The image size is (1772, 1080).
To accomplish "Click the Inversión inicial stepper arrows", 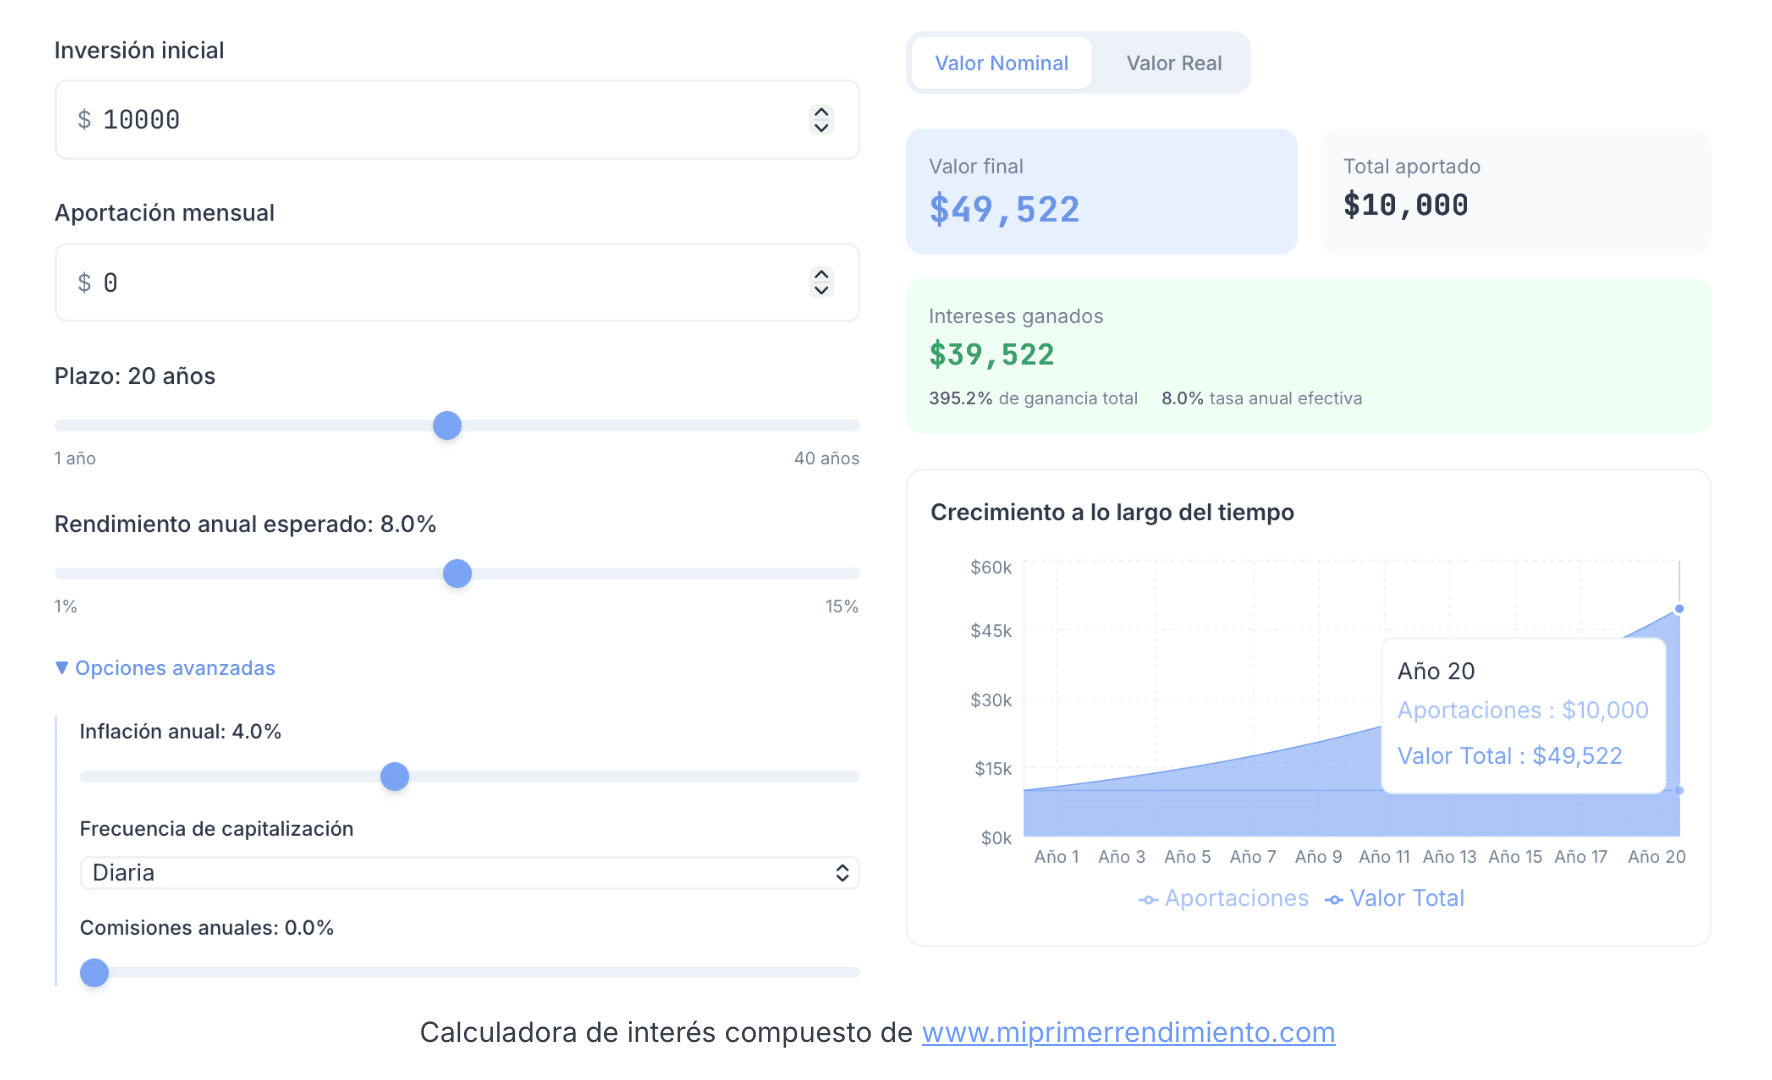I will (821, 120).
